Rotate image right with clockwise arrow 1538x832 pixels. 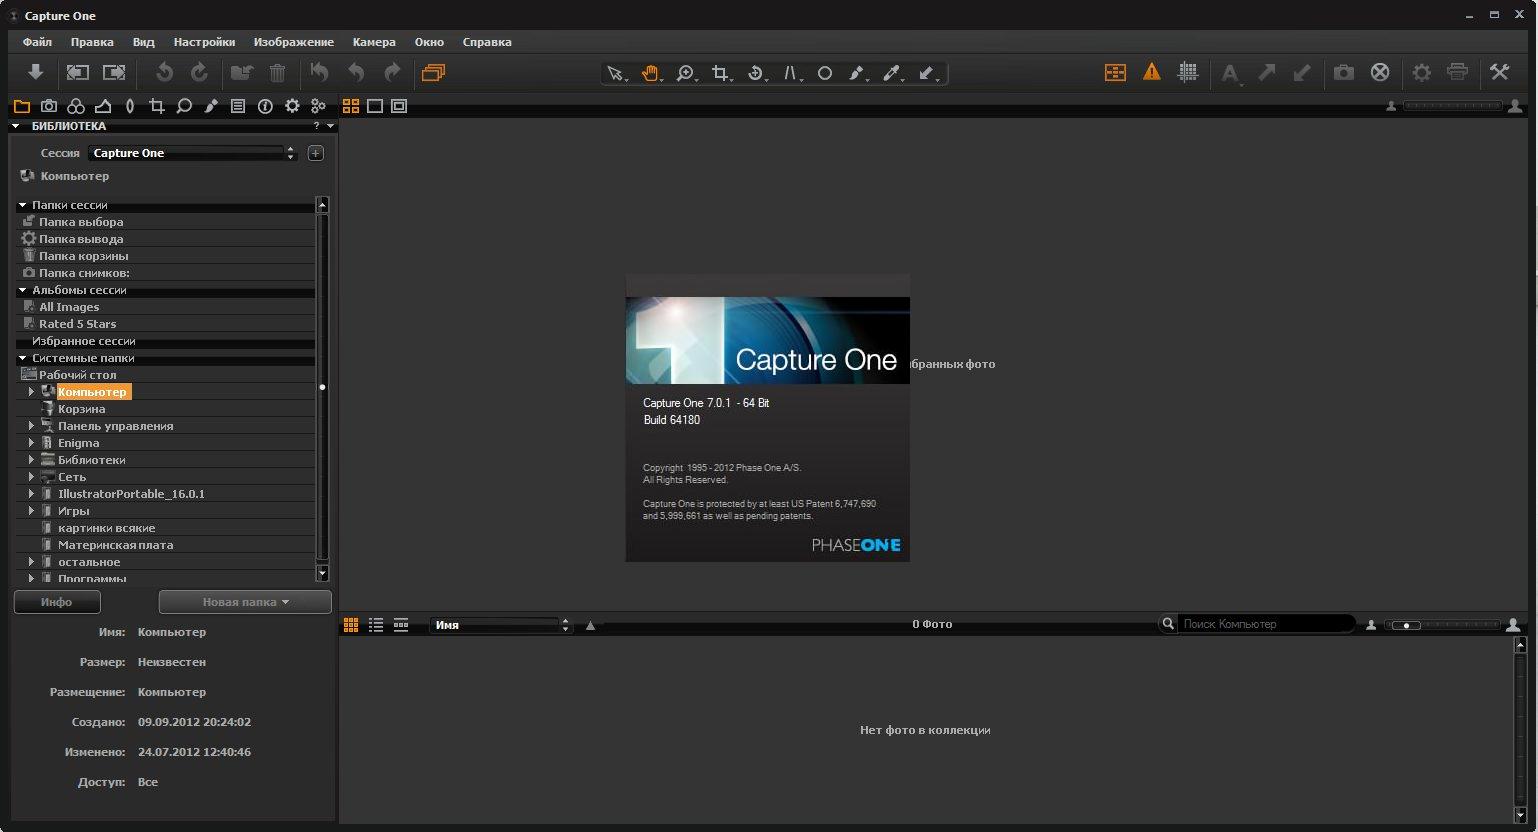(x=199, y=72)
